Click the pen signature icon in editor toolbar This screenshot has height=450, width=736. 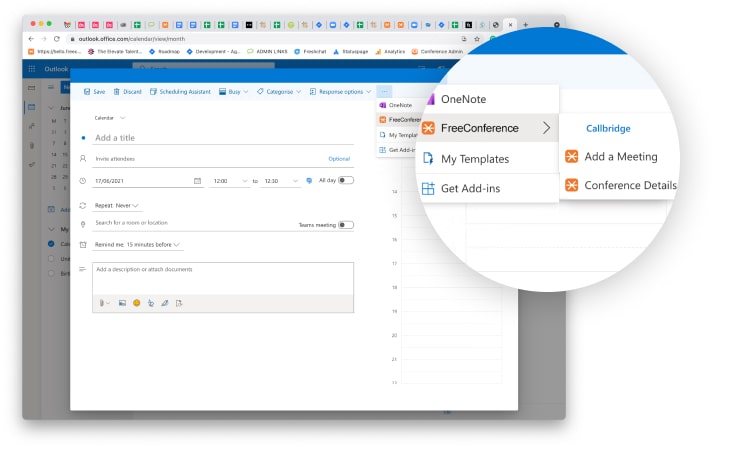point(165,303)
